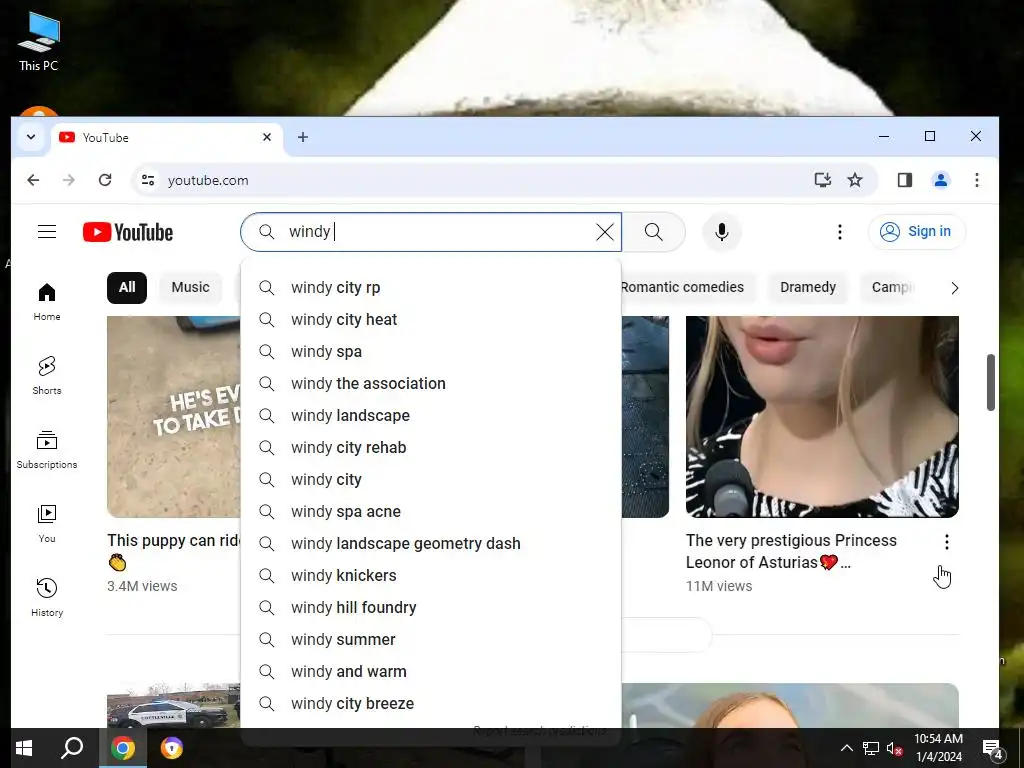
Task: Select the Romantic comedies chip
Action: pos(682,287)
